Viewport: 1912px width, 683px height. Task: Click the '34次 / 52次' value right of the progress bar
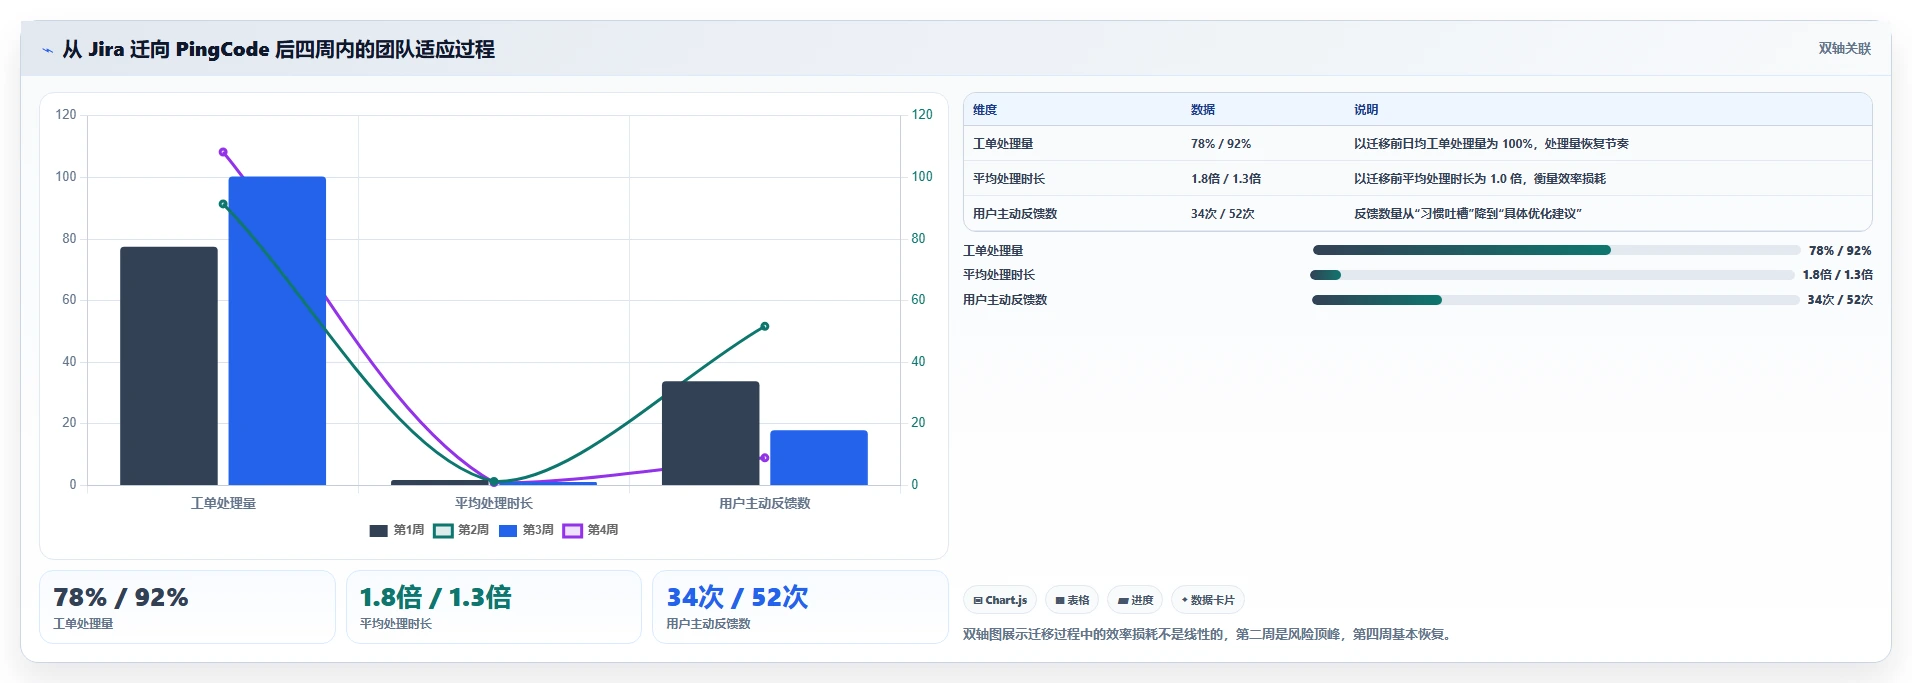pyautogui.click(x=1840, y=300)
